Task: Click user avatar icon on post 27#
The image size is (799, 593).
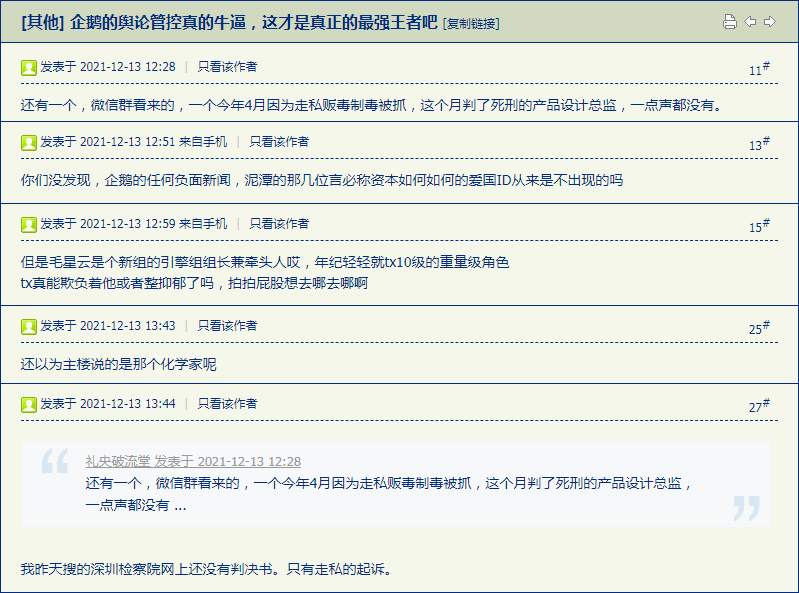Action: click(x=29, y=405)
